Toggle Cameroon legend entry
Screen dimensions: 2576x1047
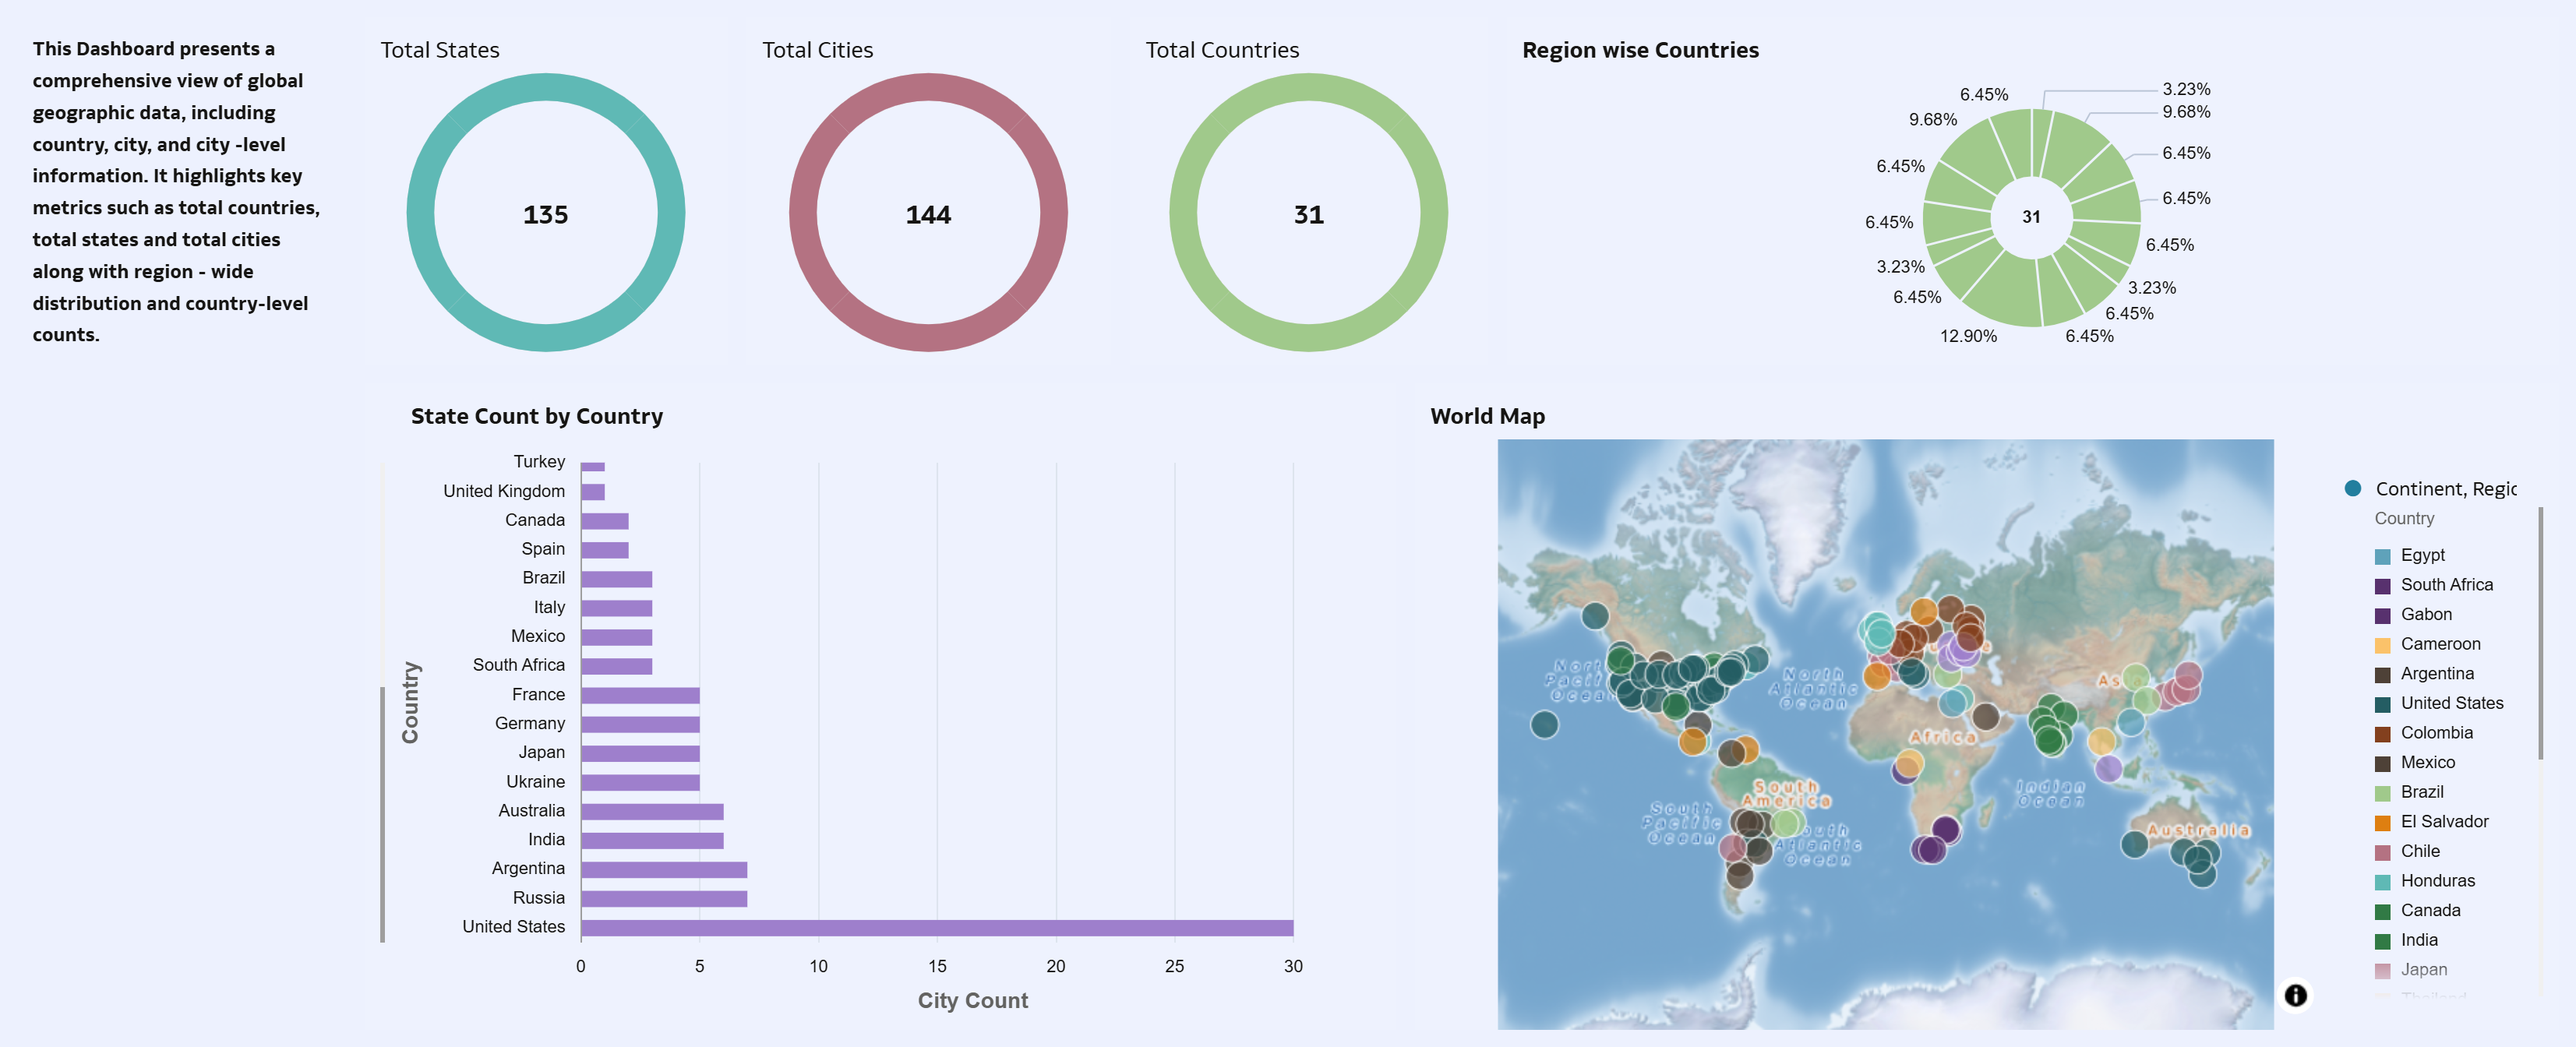pyautogui.click(x=2440, y=644)
